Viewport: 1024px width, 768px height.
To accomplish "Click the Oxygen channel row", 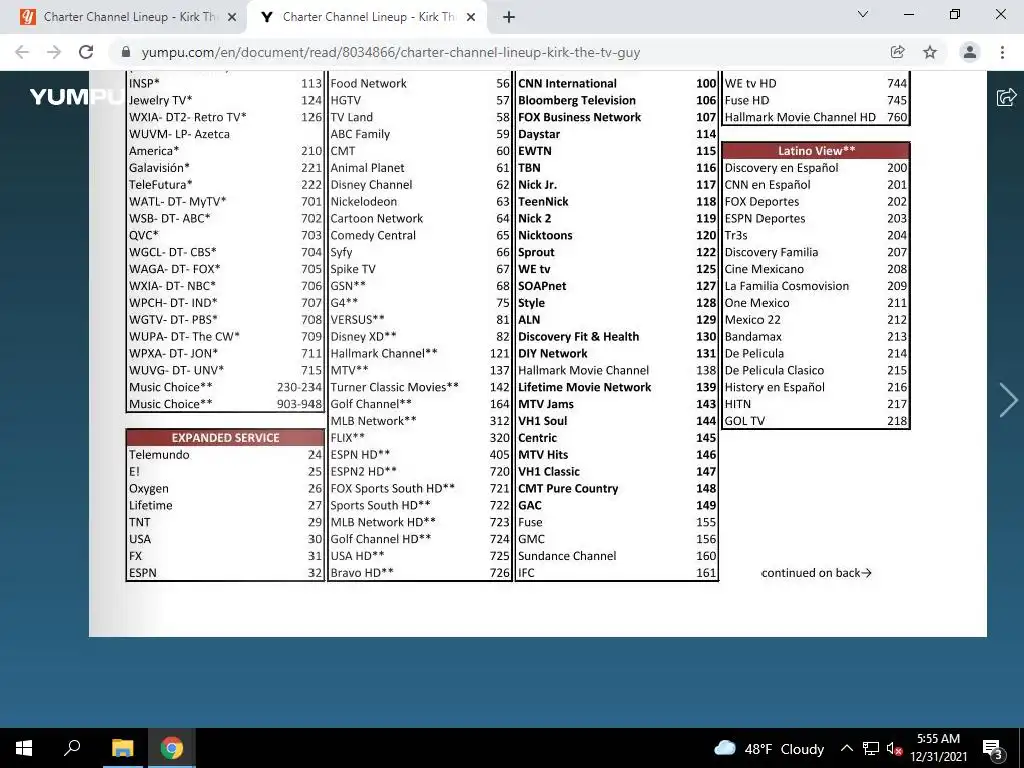I will pos(225,488).
